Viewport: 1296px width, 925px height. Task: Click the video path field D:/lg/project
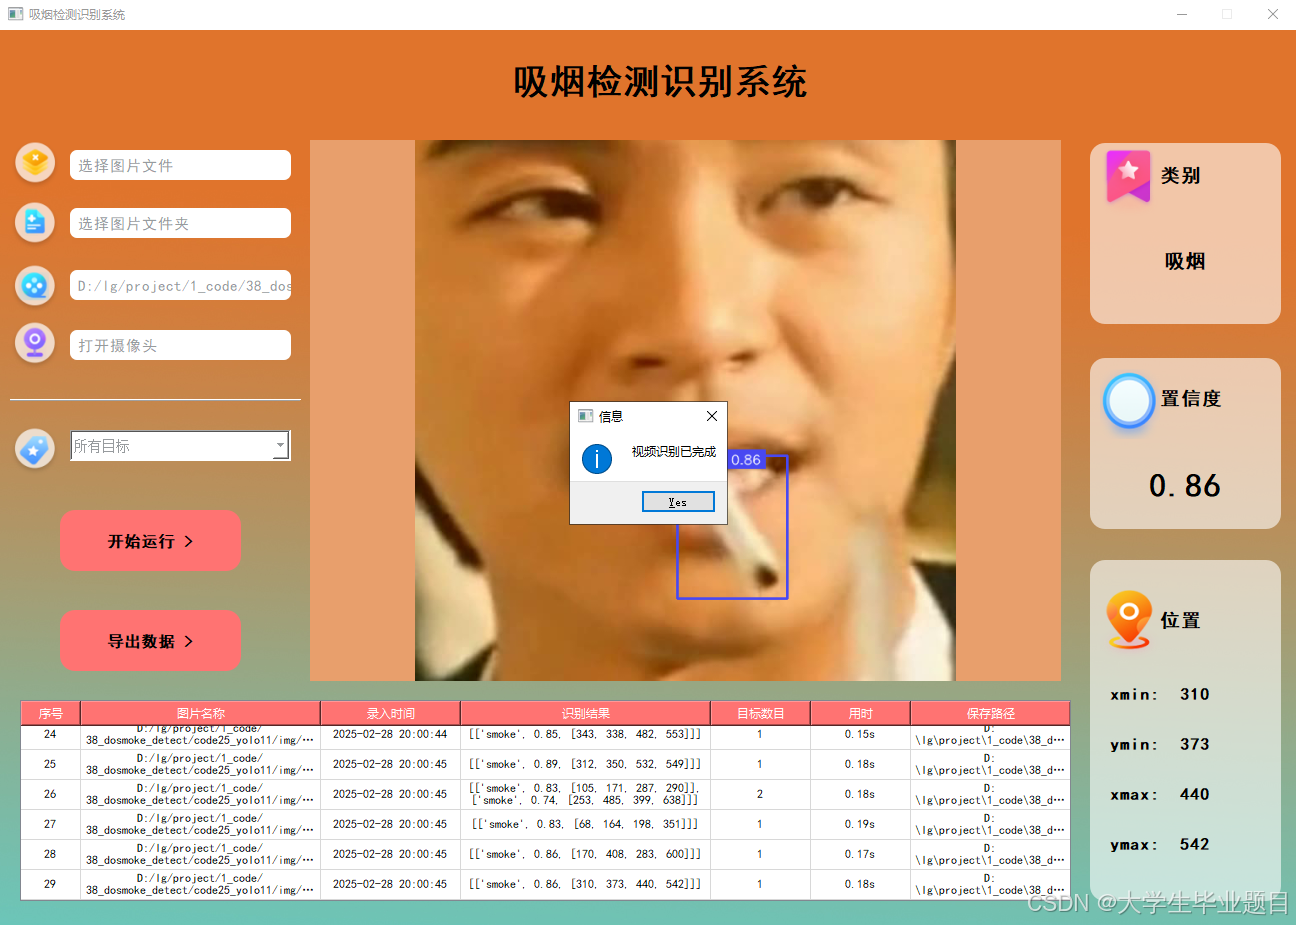pyautogui.click(x=180, y=285)
